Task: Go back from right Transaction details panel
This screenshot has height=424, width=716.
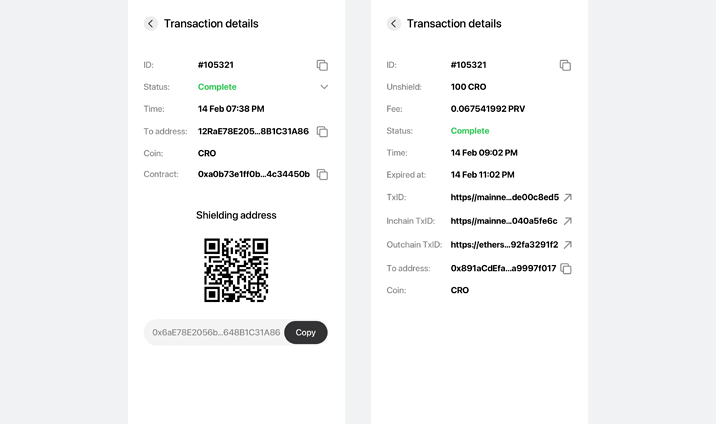Action: 394,23
